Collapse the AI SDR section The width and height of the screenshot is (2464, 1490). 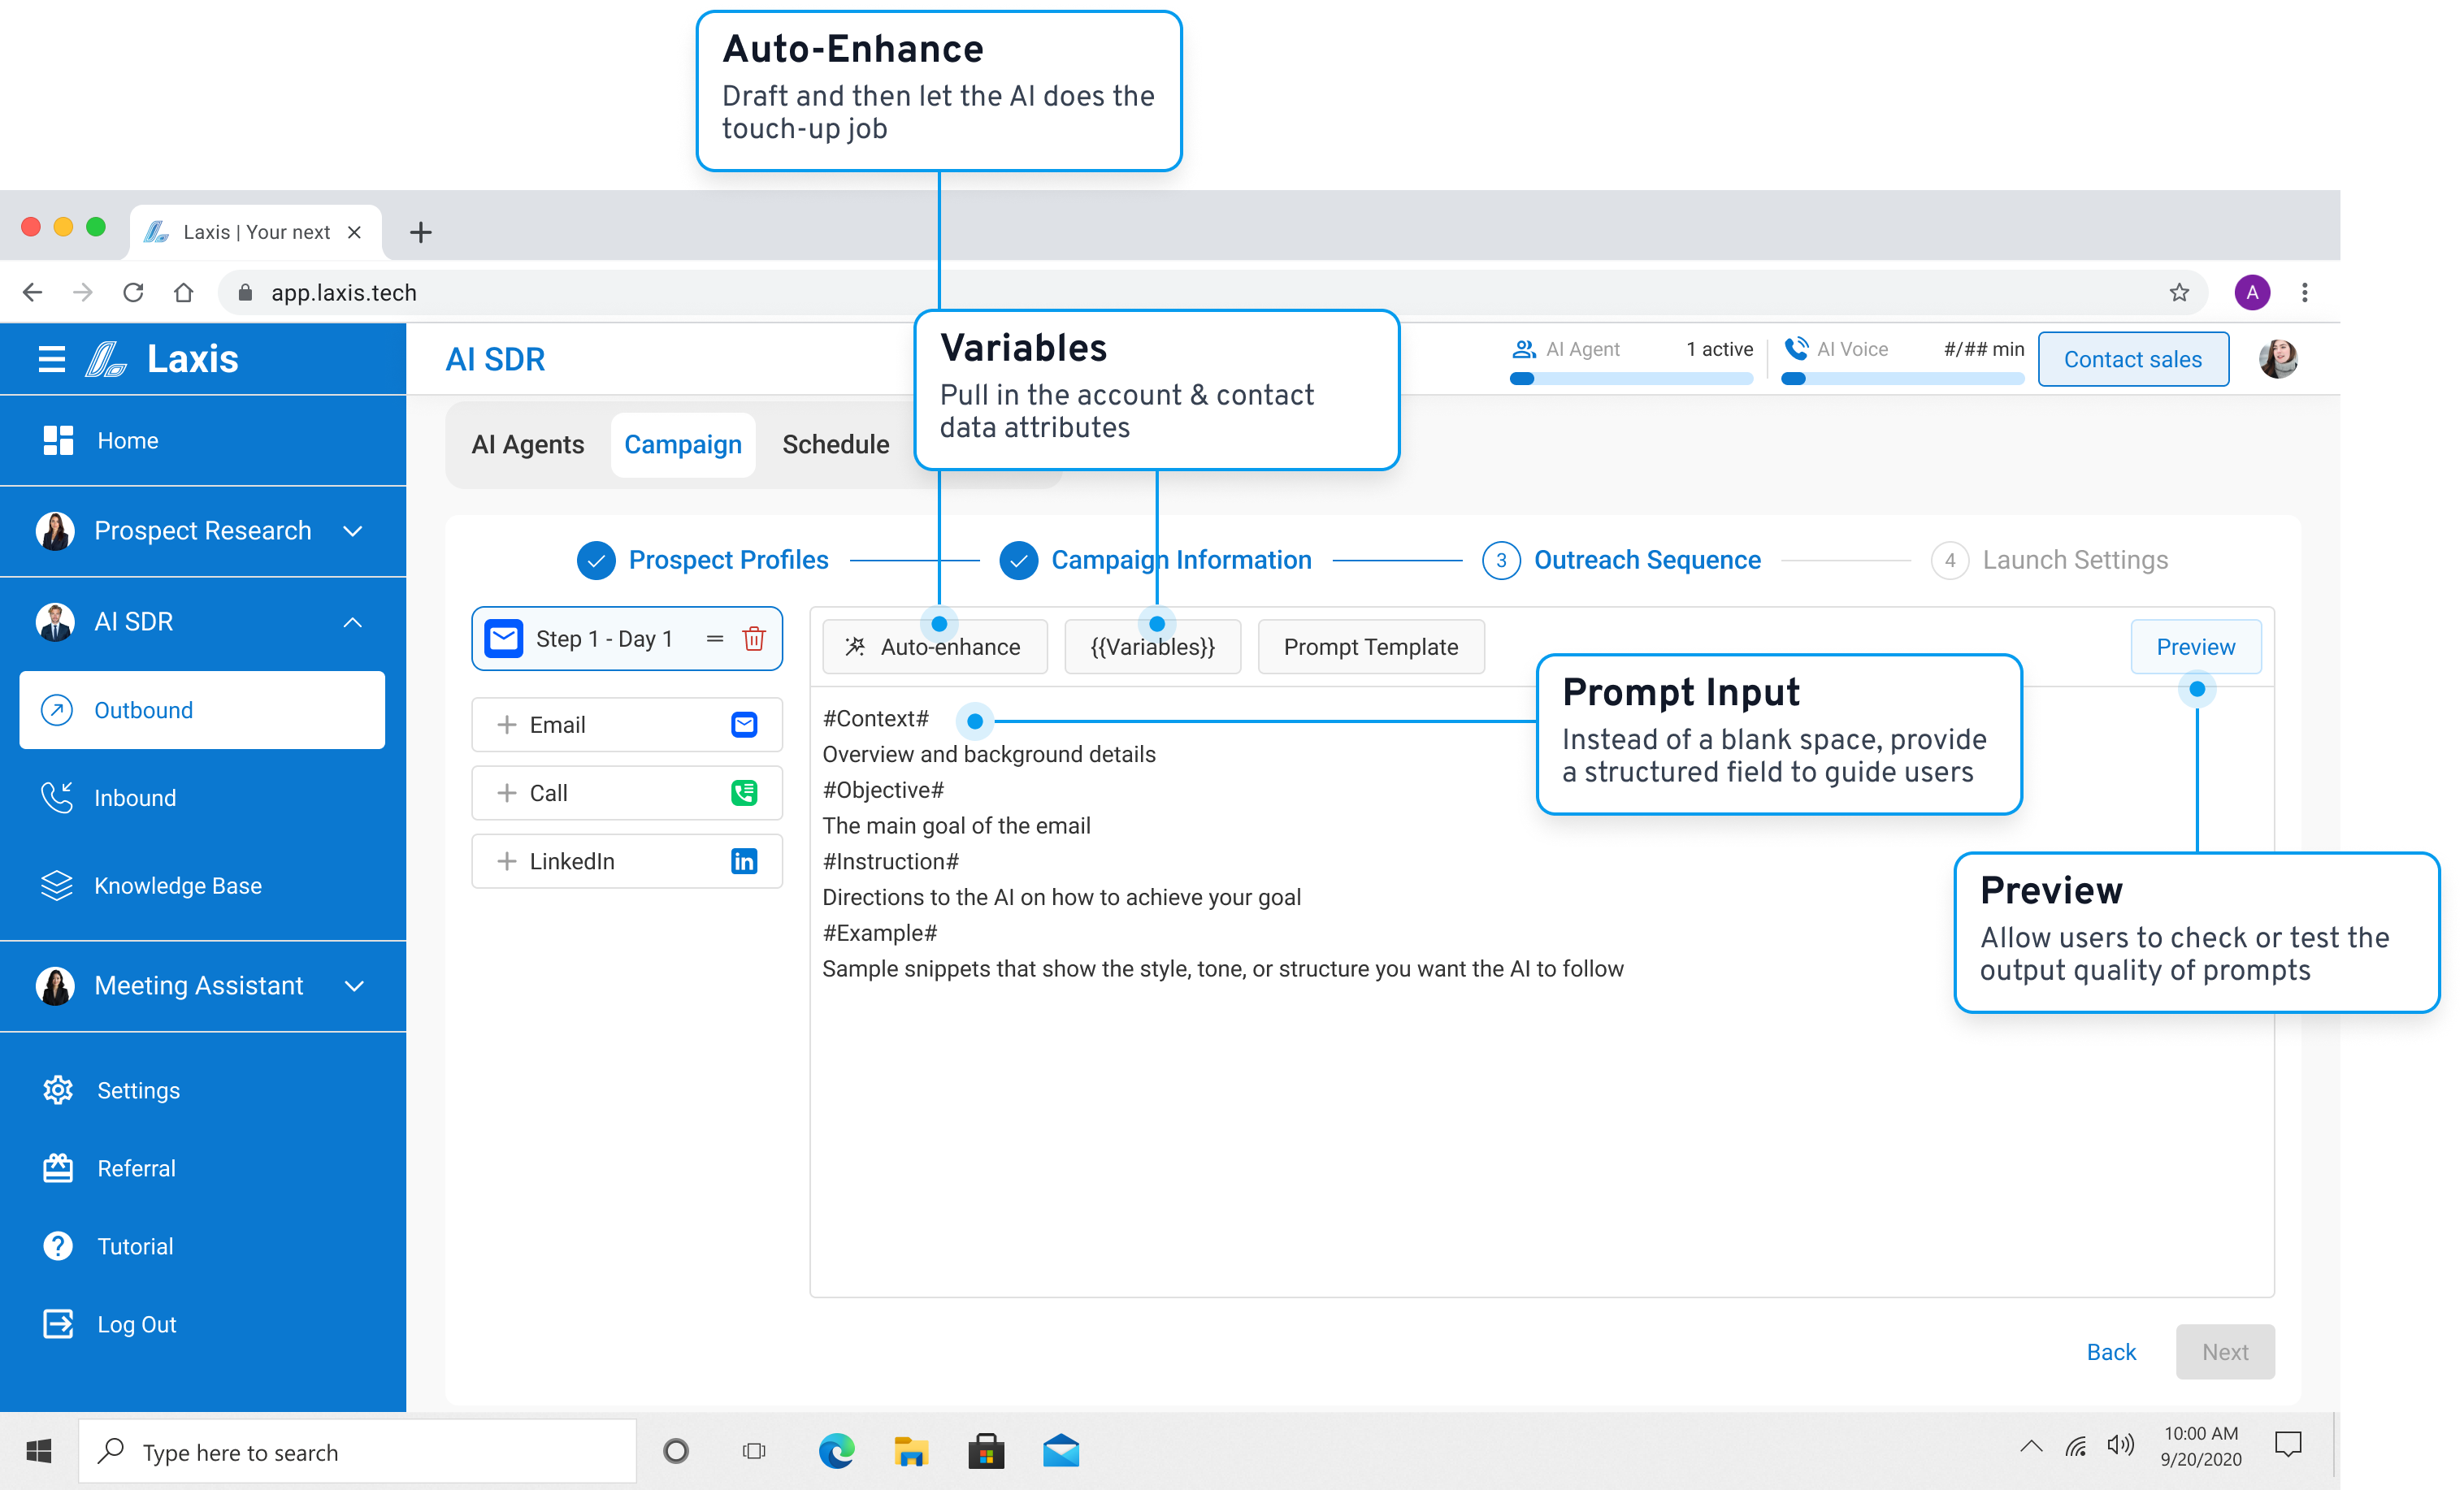[352, 622]
